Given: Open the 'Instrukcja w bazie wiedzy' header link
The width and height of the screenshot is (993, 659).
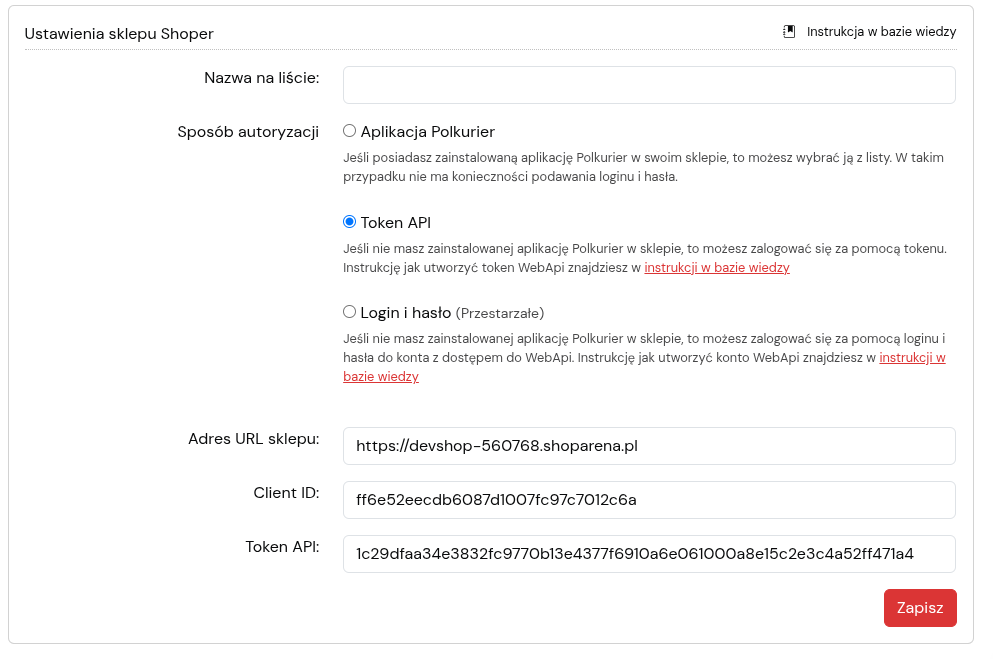Looking at the screenshot, I should click(x=881, y=32).
